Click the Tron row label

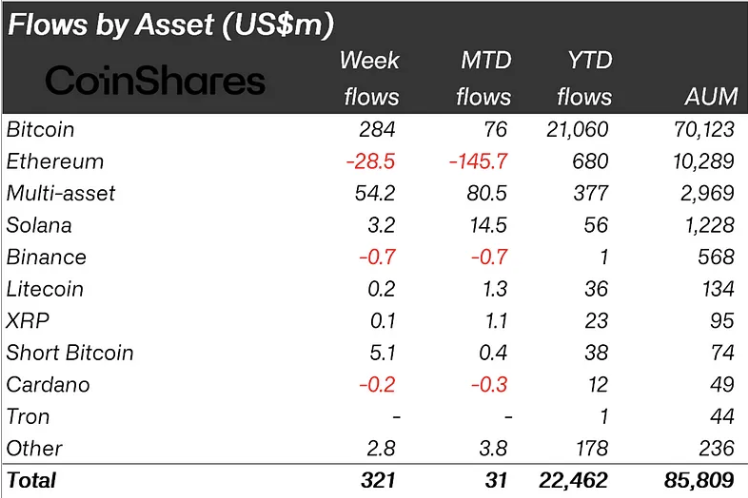[x=28, y=417]
